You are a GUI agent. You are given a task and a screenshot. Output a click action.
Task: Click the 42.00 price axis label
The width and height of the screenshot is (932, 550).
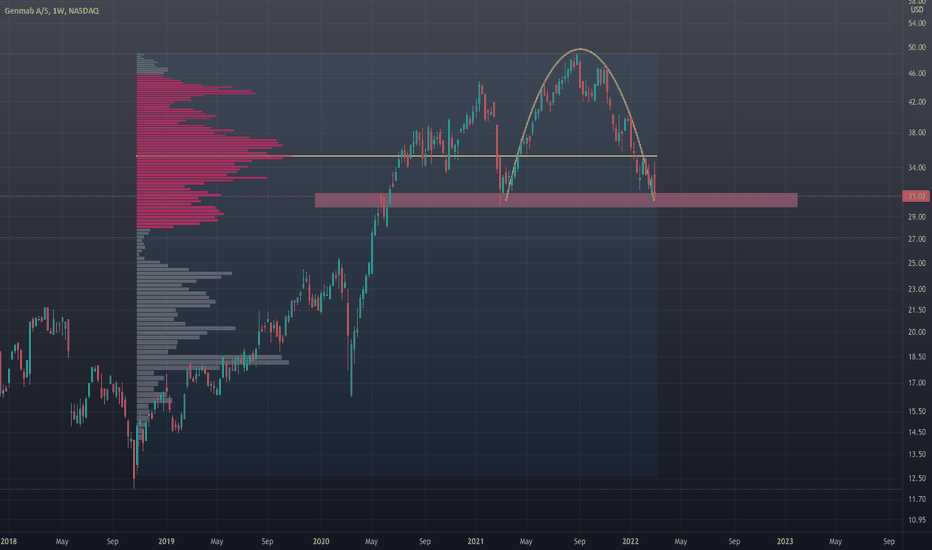(917, 102)
